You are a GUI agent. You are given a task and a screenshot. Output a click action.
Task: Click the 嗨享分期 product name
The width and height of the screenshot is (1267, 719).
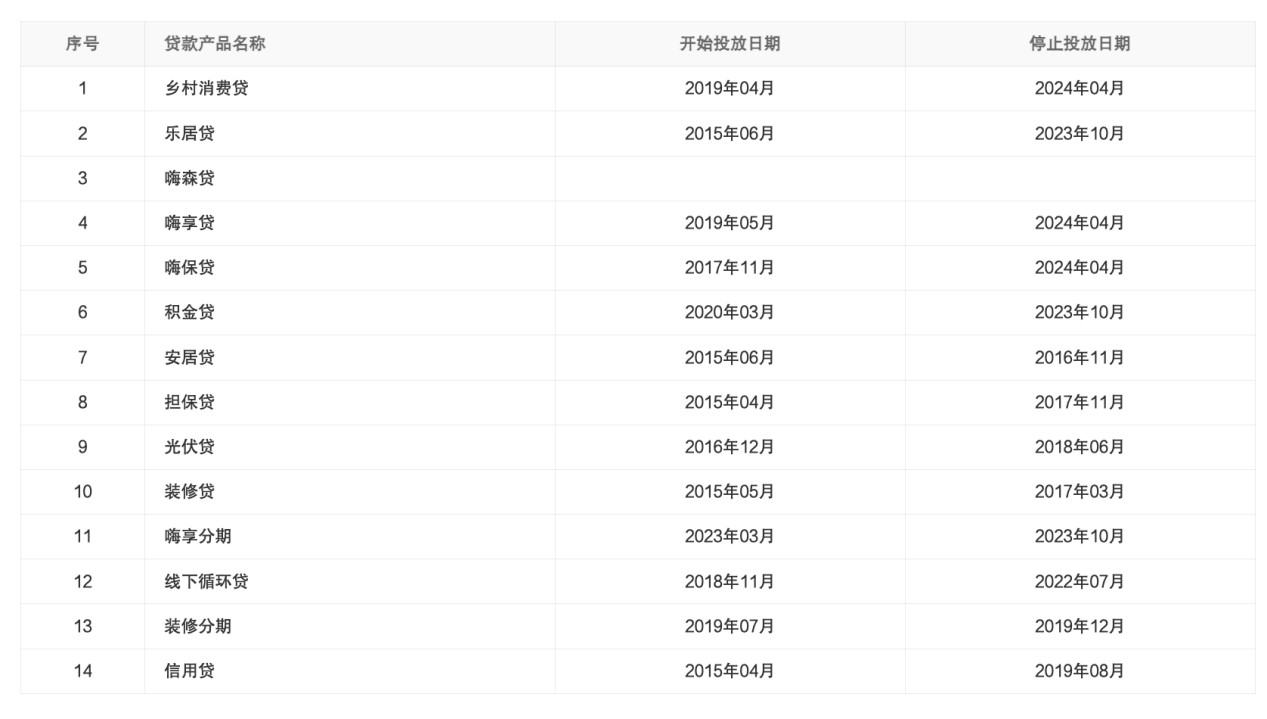click(198, 536)
